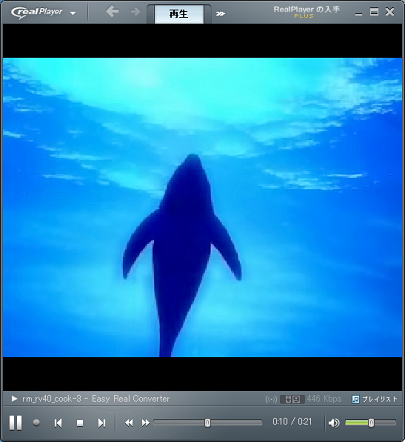The width and height of the screenshot is (405, 442).
Task: Rewind the video
Action: 129,423
